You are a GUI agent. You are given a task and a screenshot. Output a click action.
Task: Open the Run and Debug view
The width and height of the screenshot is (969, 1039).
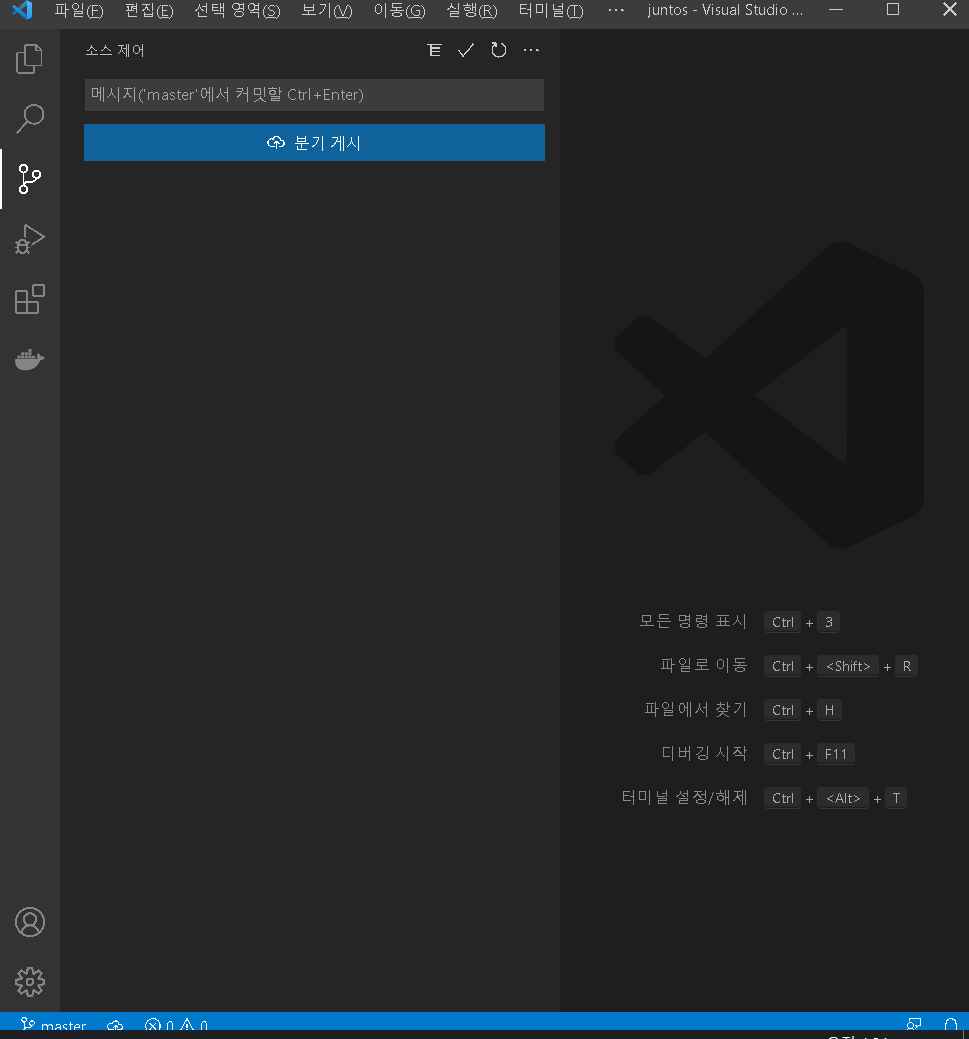pos(30,239)
